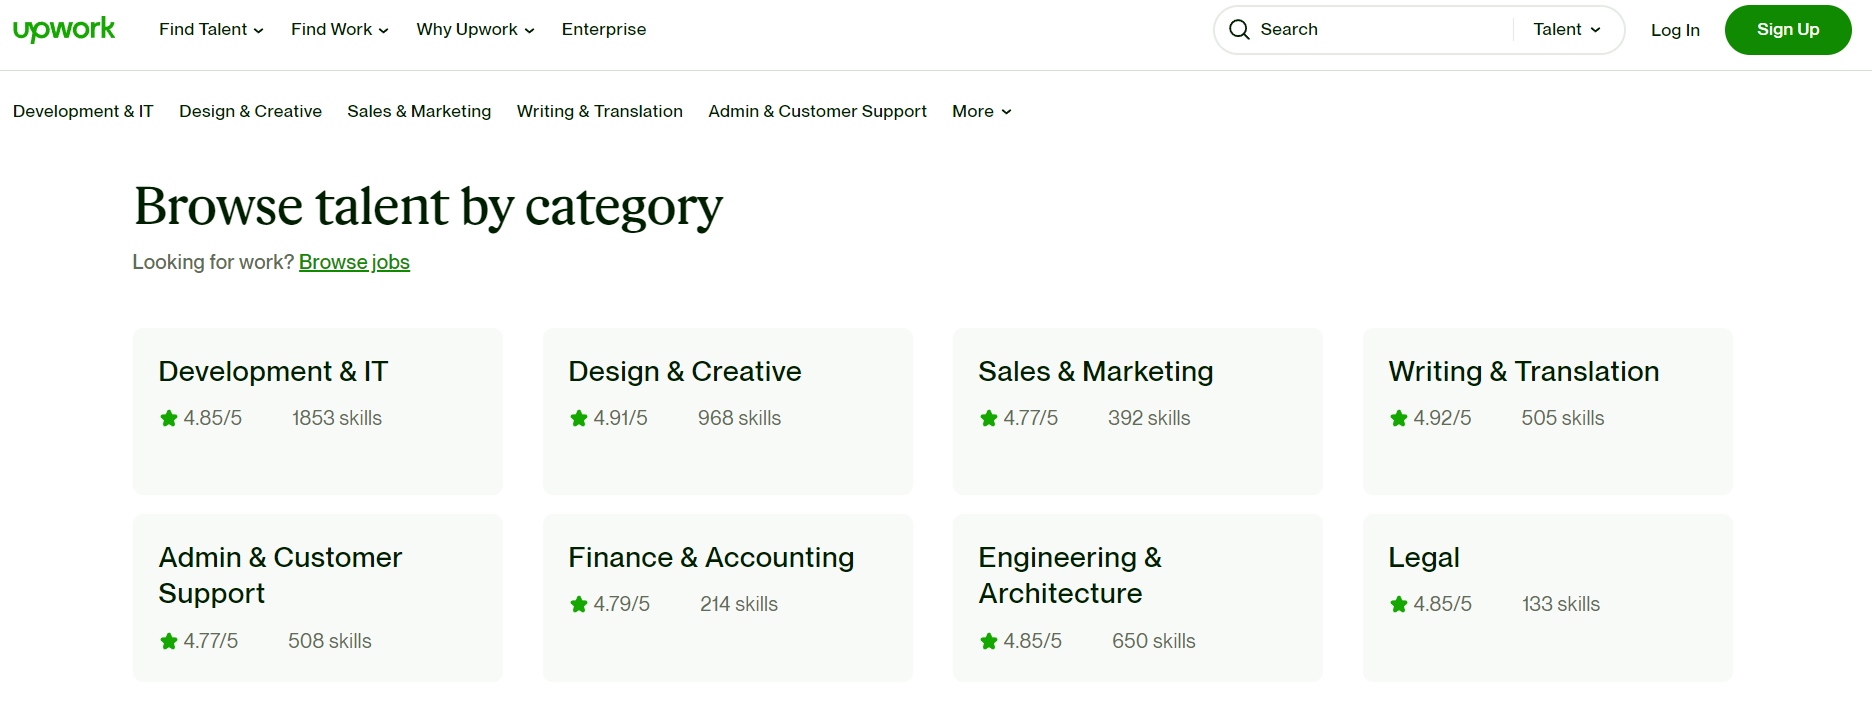Click the search magnifier icon

click(x=1240, y=30)
